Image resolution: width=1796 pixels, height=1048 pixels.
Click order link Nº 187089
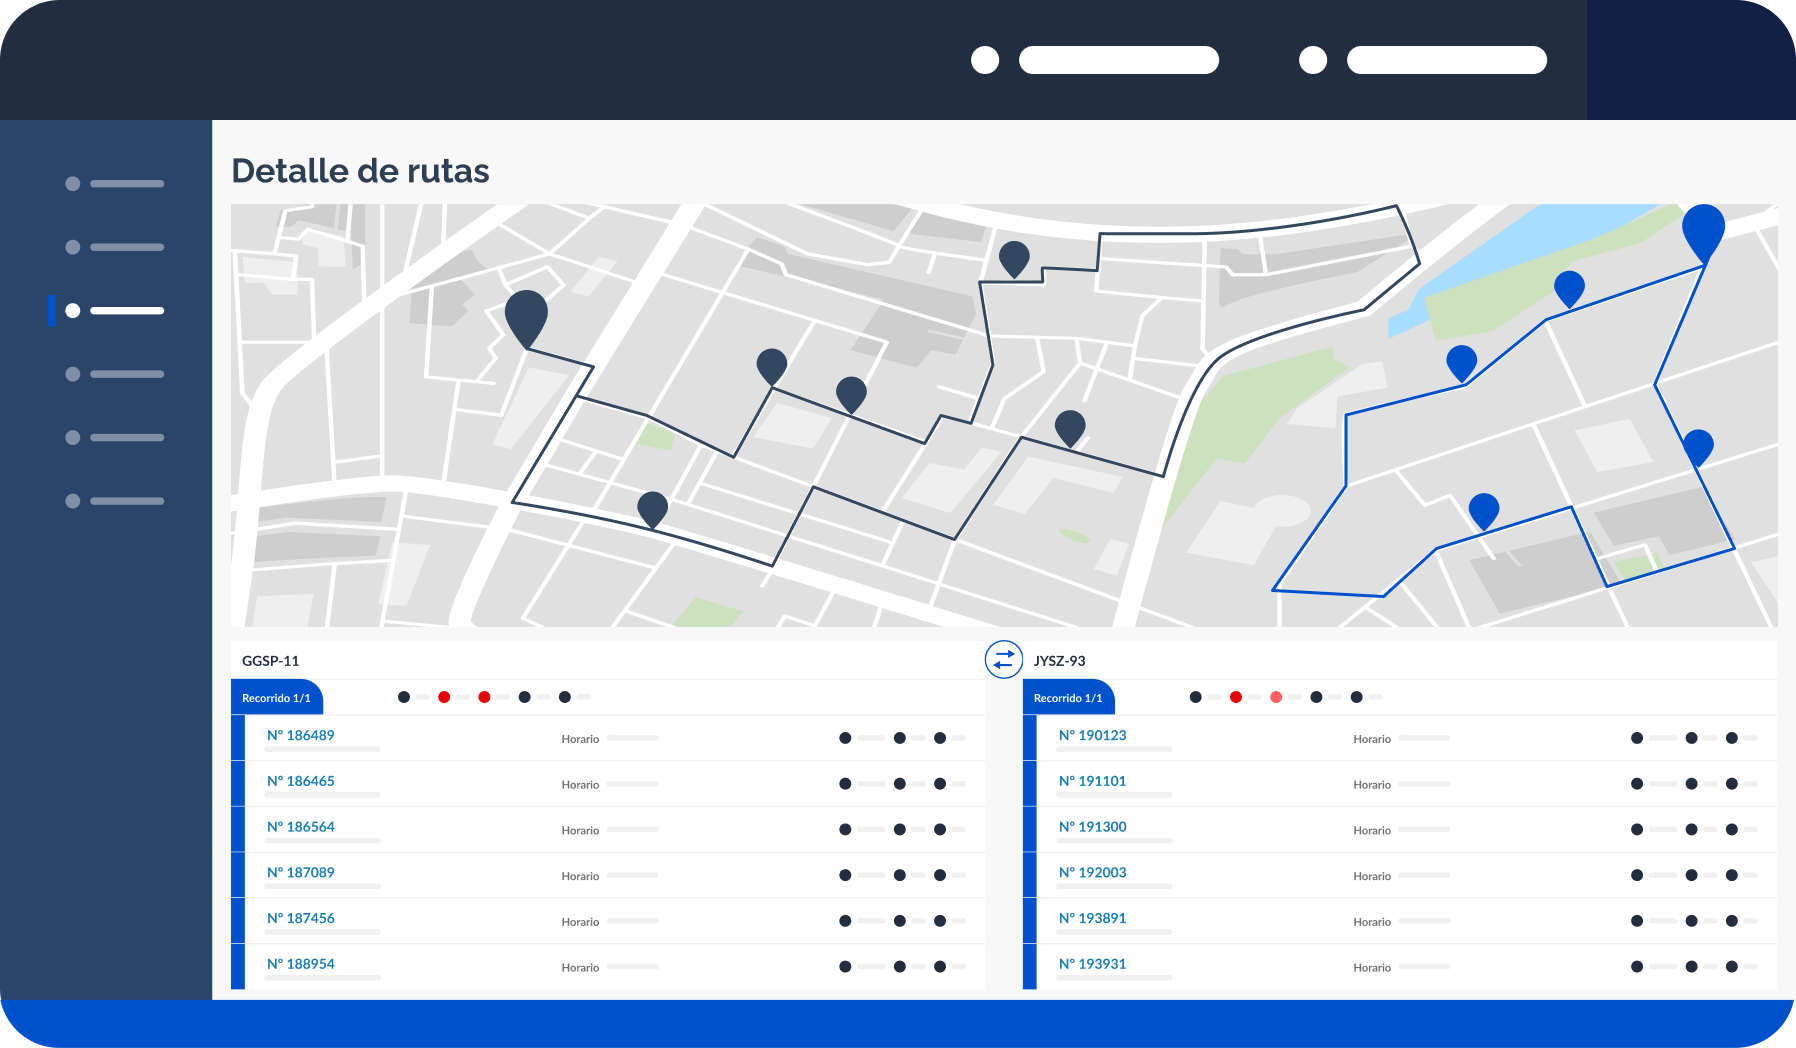[300, 872]
